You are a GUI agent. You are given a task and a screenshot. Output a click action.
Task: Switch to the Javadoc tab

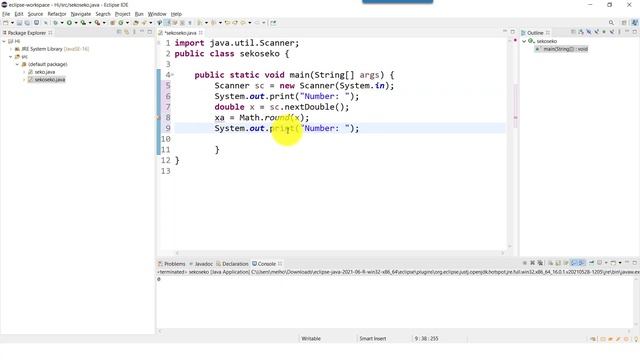pyautogui.click(x=201, y=264)
